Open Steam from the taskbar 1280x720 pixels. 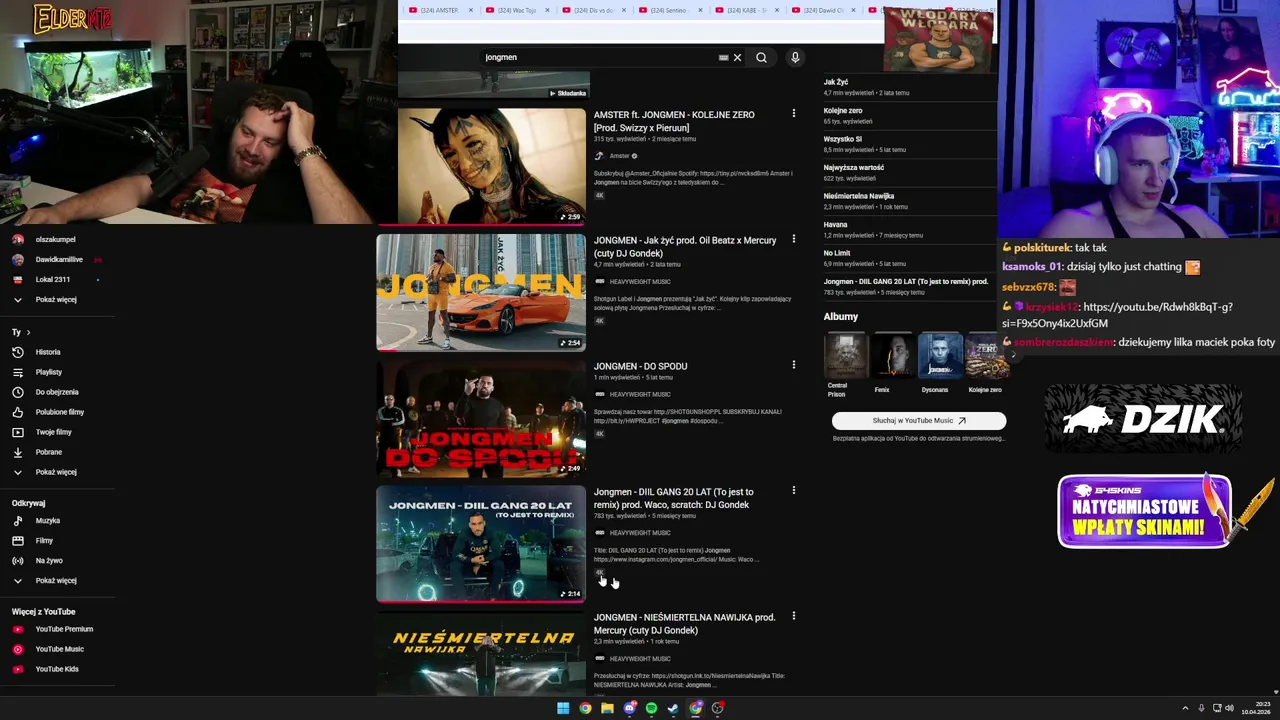pyautogui.click(x=673, y=708)
